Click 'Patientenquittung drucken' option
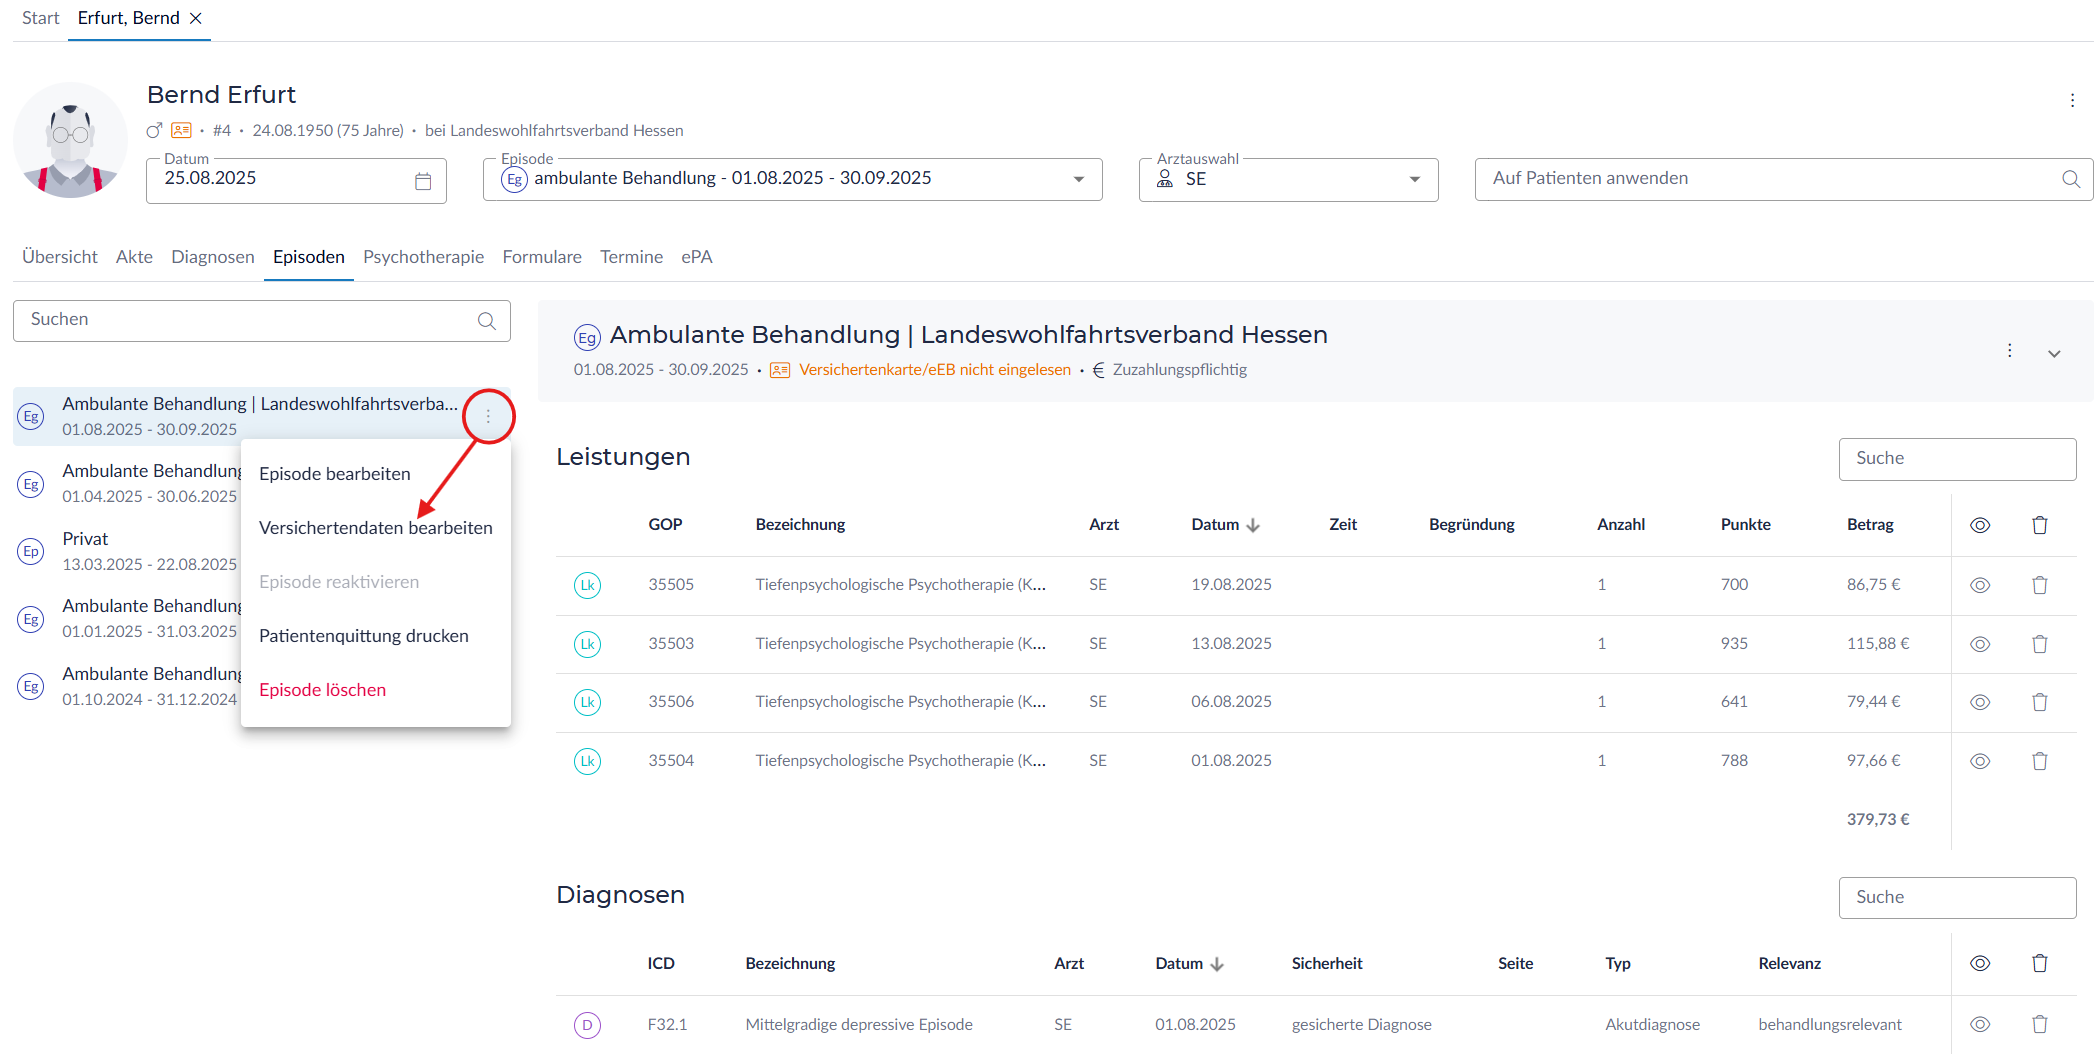 (x=363, y=636)
